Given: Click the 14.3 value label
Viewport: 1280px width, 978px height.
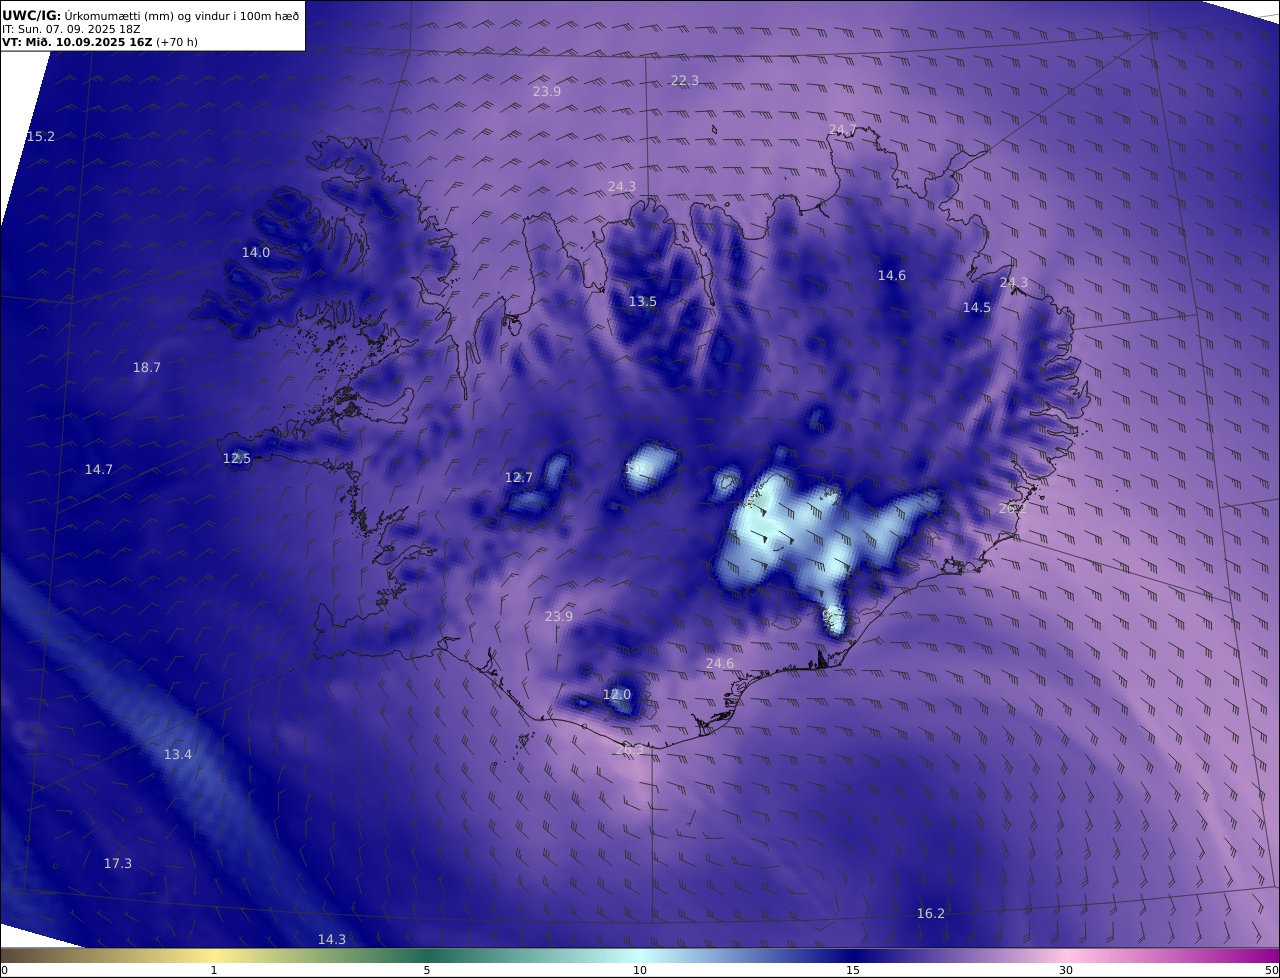Looking at the screenshot, I should click(332, 939).
